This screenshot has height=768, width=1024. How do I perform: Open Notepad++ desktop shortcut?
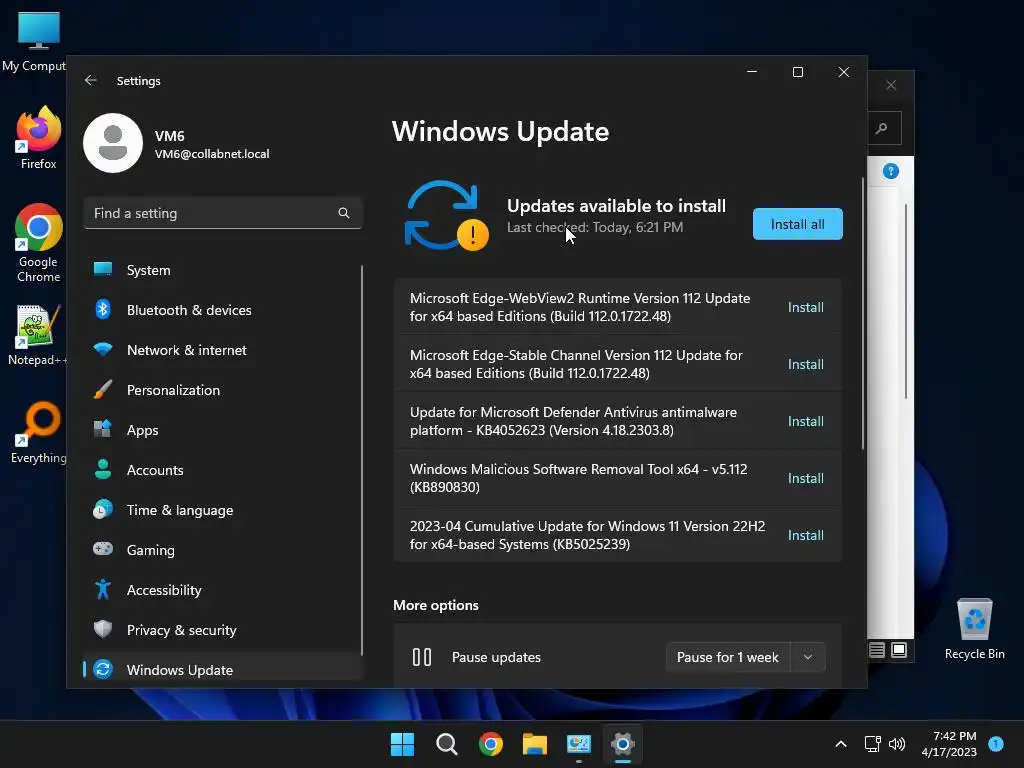pos(37,335)
